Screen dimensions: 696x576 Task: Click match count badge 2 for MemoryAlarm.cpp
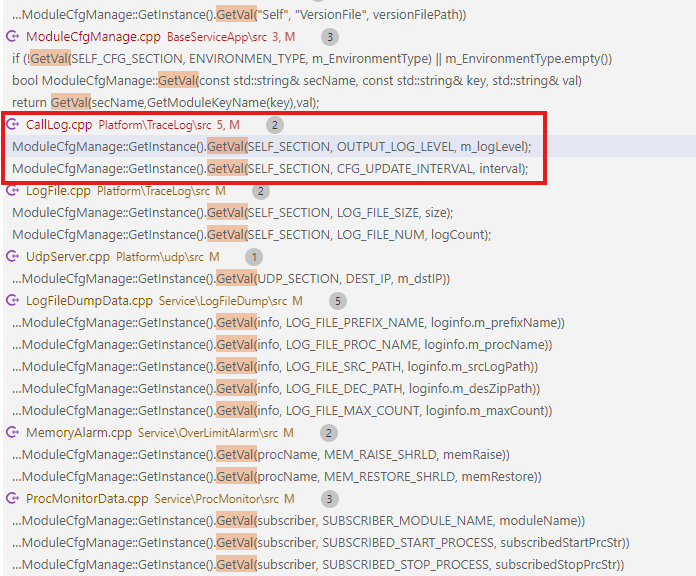(328, 433)
